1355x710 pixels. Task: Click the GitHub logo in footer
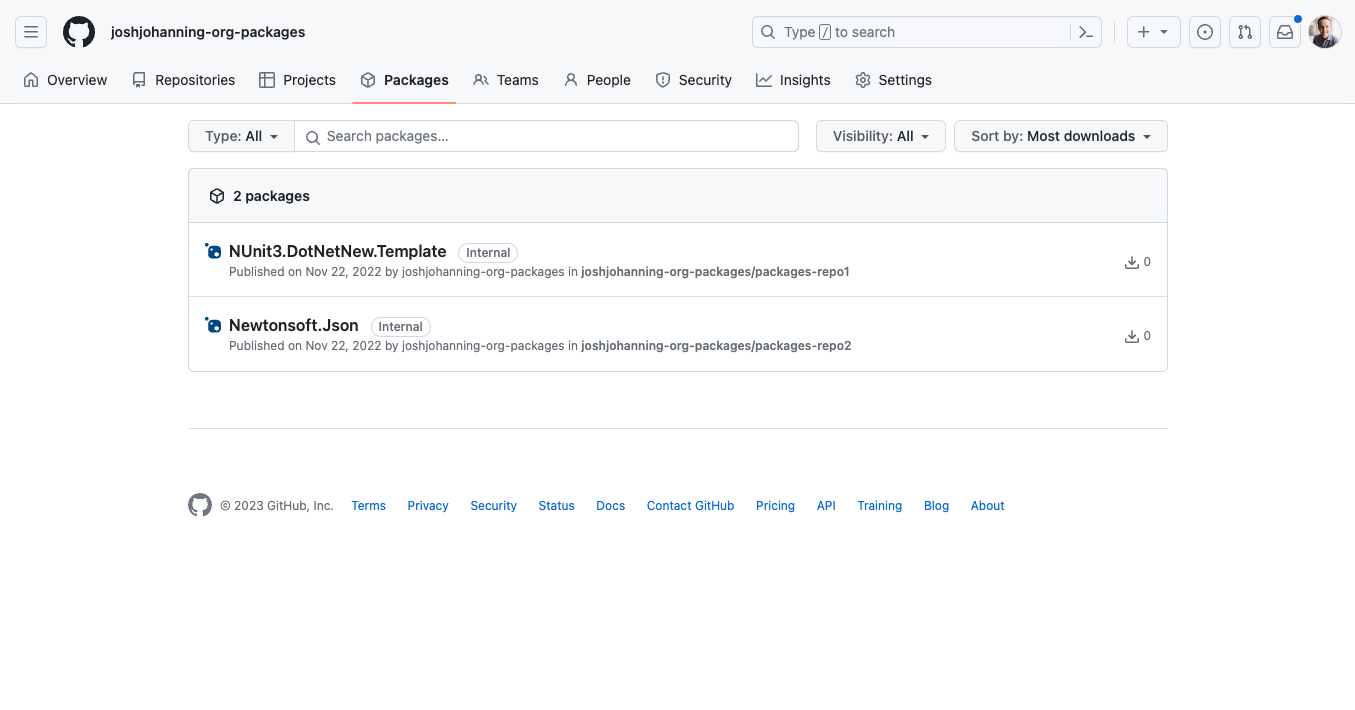coord(200,505)
